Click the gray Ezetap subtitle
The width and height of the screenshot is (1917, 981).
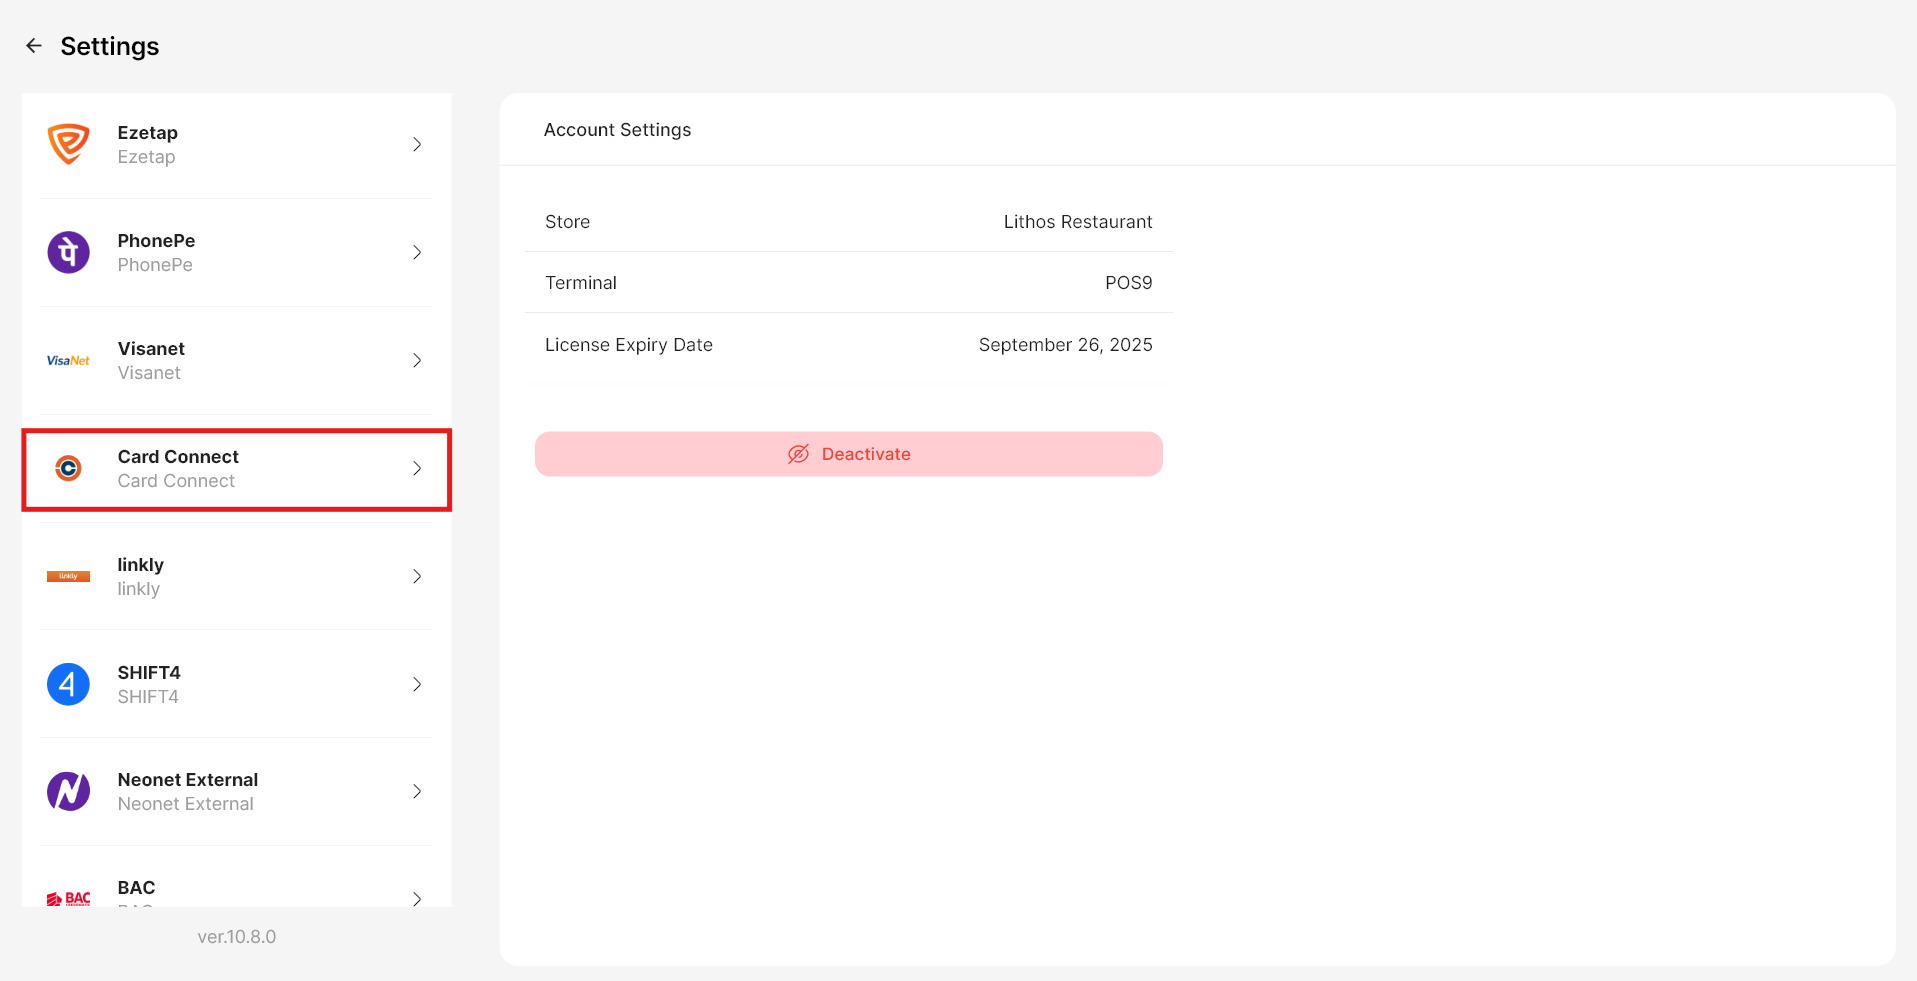click(x=146, y=157)
